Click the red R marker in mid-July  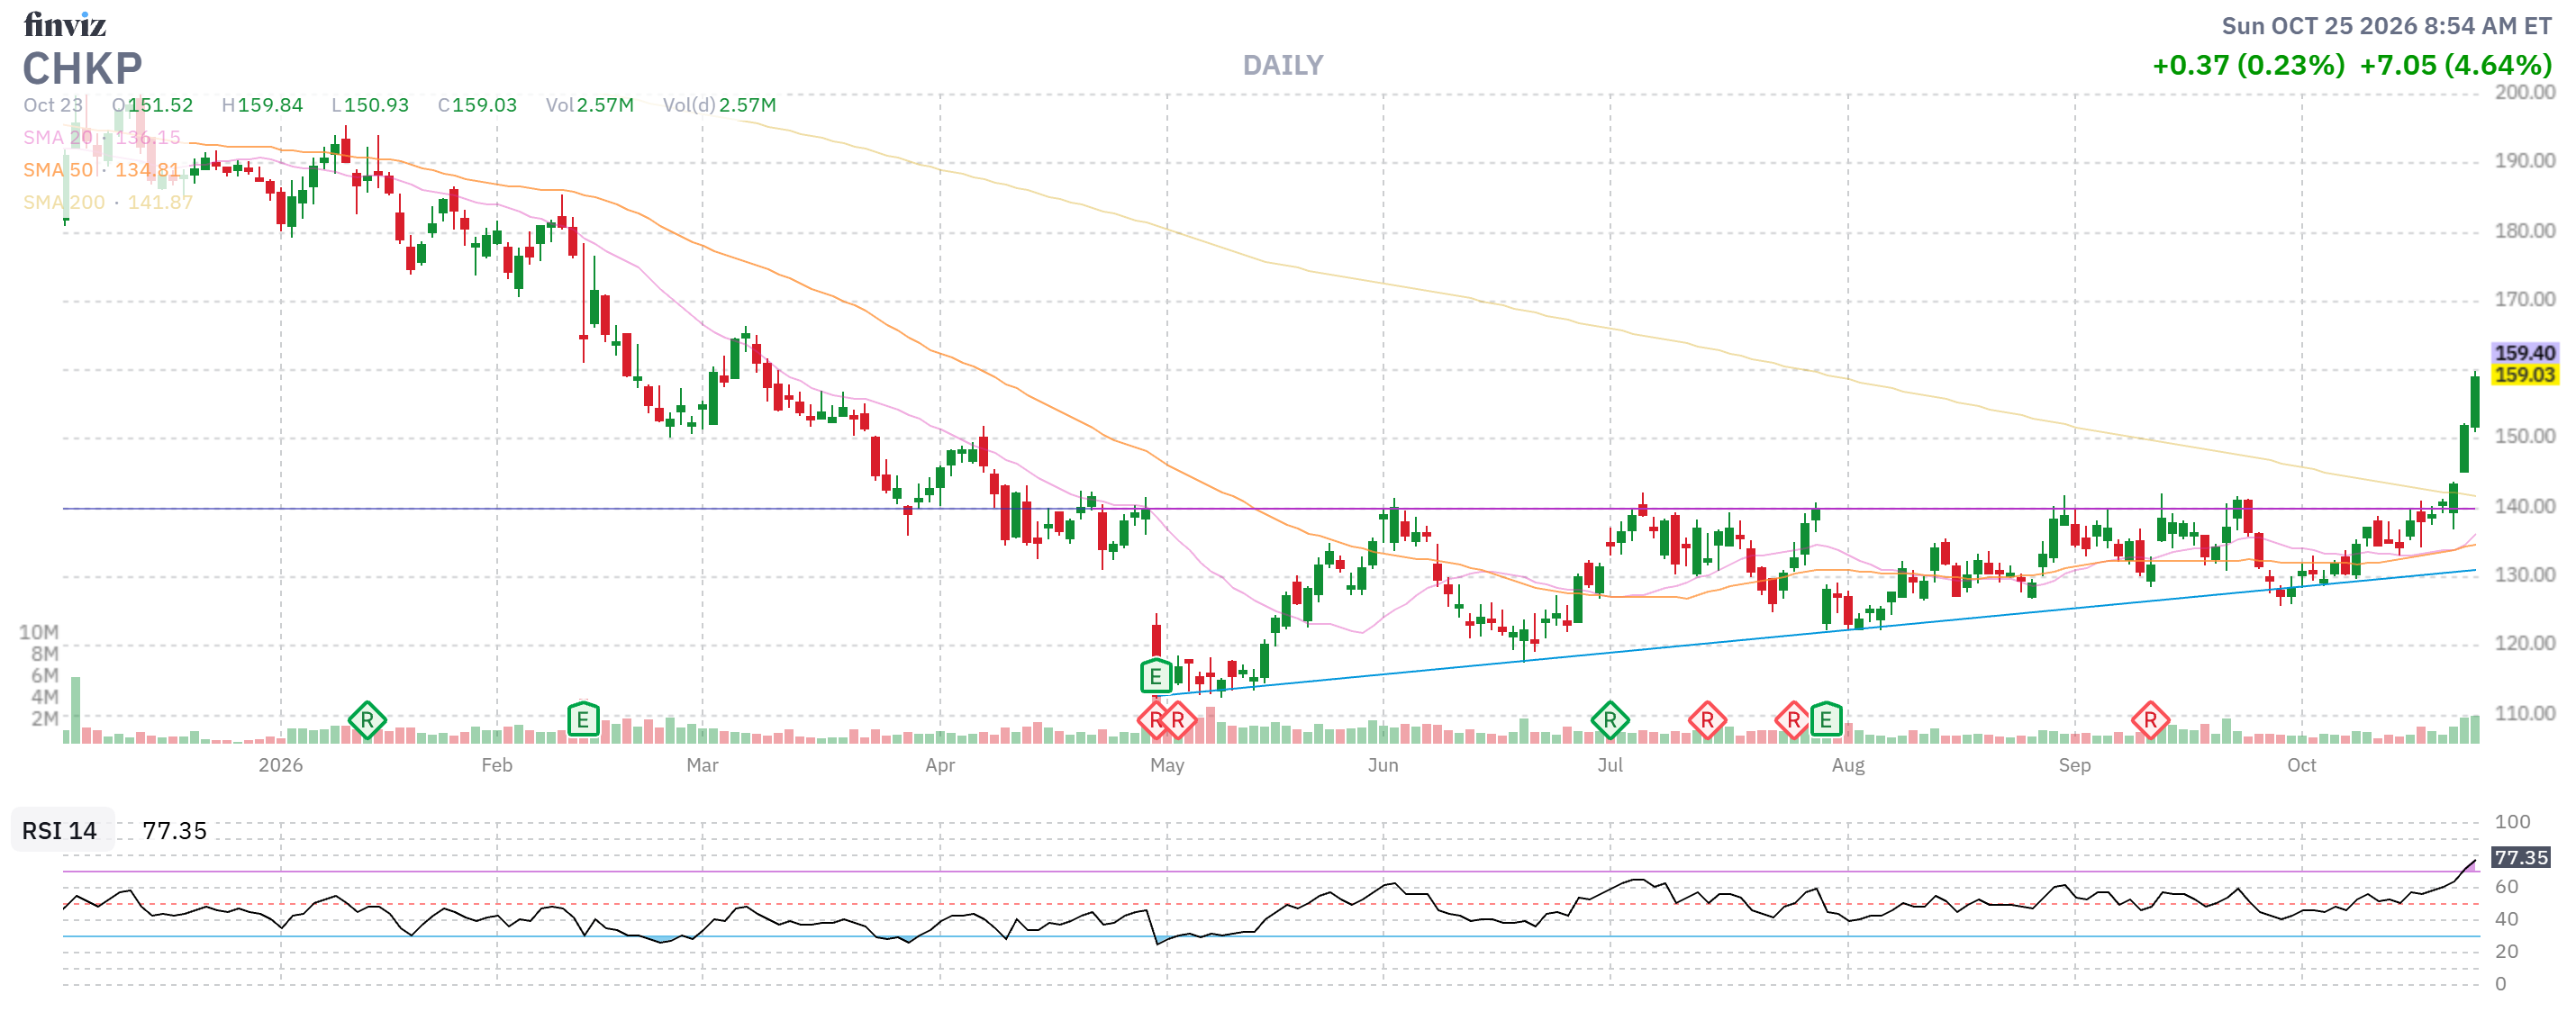tap(1707, 719)
